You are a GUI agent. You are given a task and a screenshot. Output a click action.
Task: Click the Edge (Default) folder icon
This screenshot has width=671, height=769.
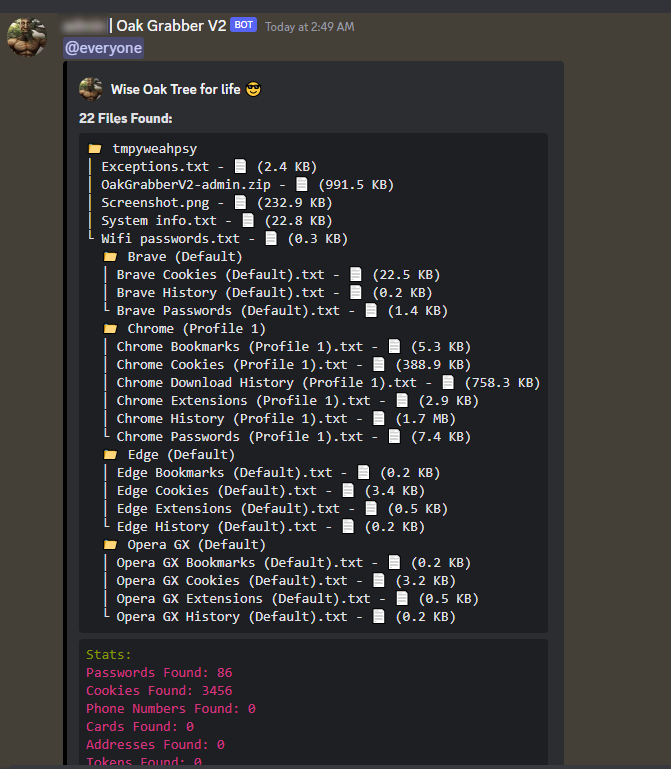[110, 455]
